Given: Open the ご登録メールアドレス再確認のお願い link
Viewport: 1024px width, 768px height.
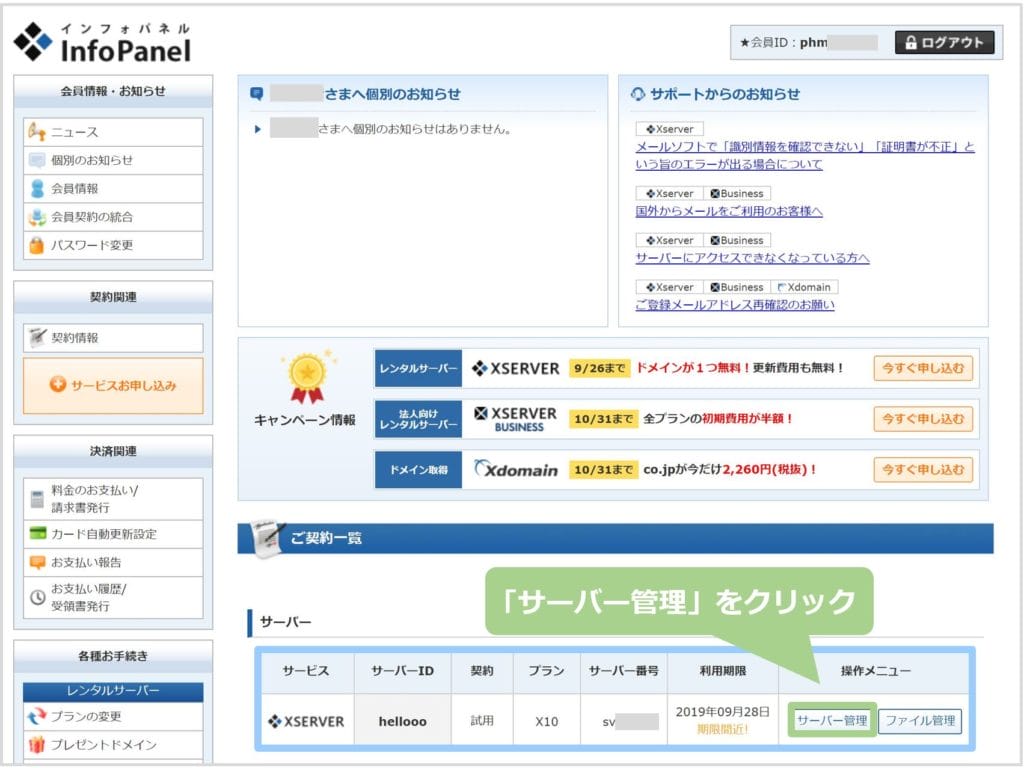Looking at the screenshot, I should tap(735, 305).
